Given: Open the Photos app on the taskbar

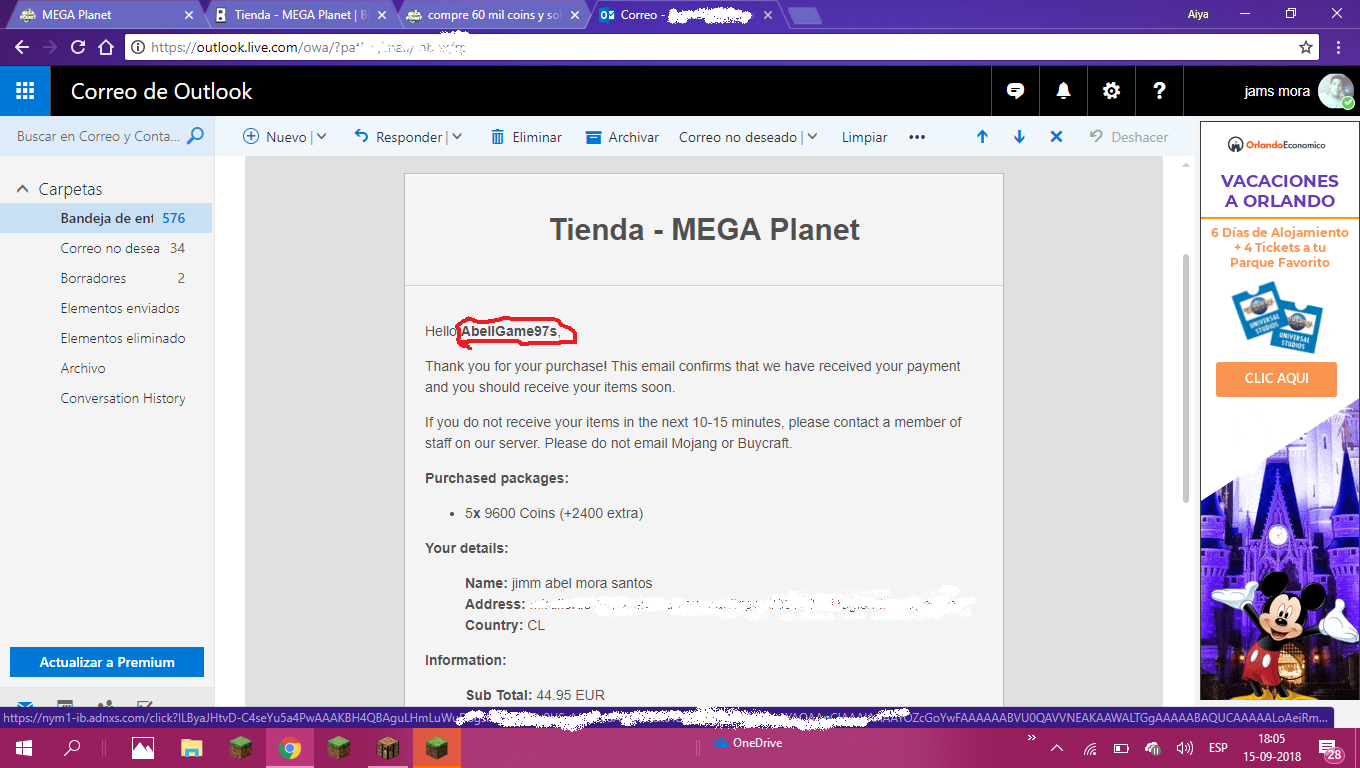Looking at the screenshot, I should [143, 748].
